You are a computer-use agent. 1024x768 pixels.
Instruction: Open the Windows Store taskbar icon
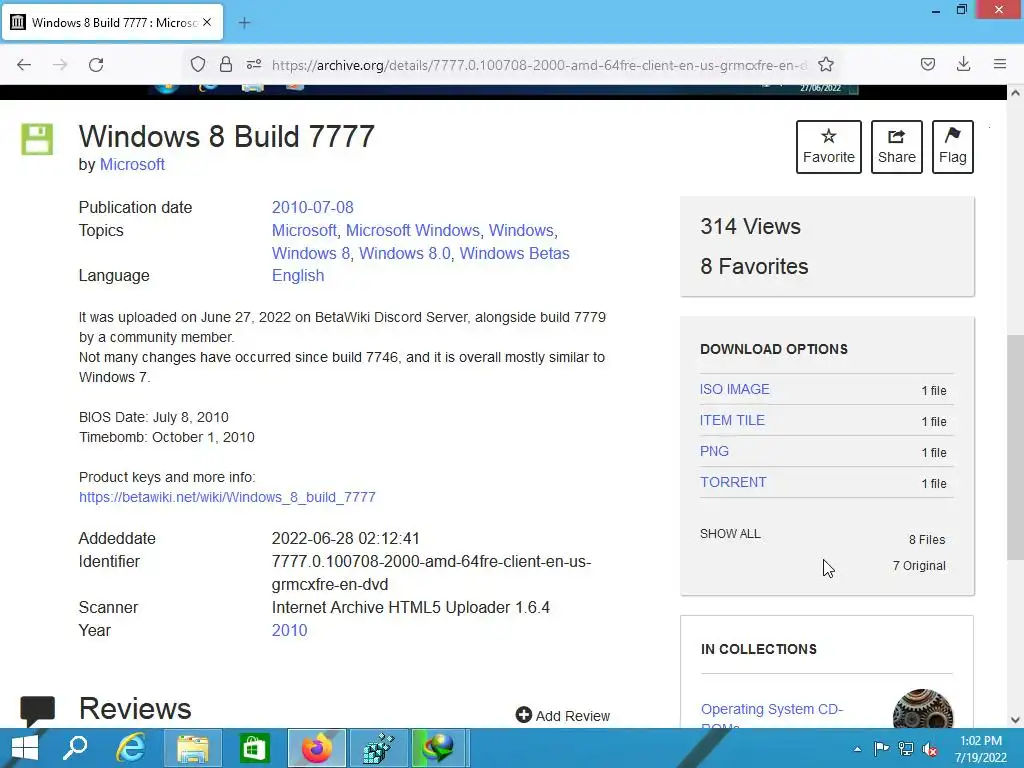point(255,748)
